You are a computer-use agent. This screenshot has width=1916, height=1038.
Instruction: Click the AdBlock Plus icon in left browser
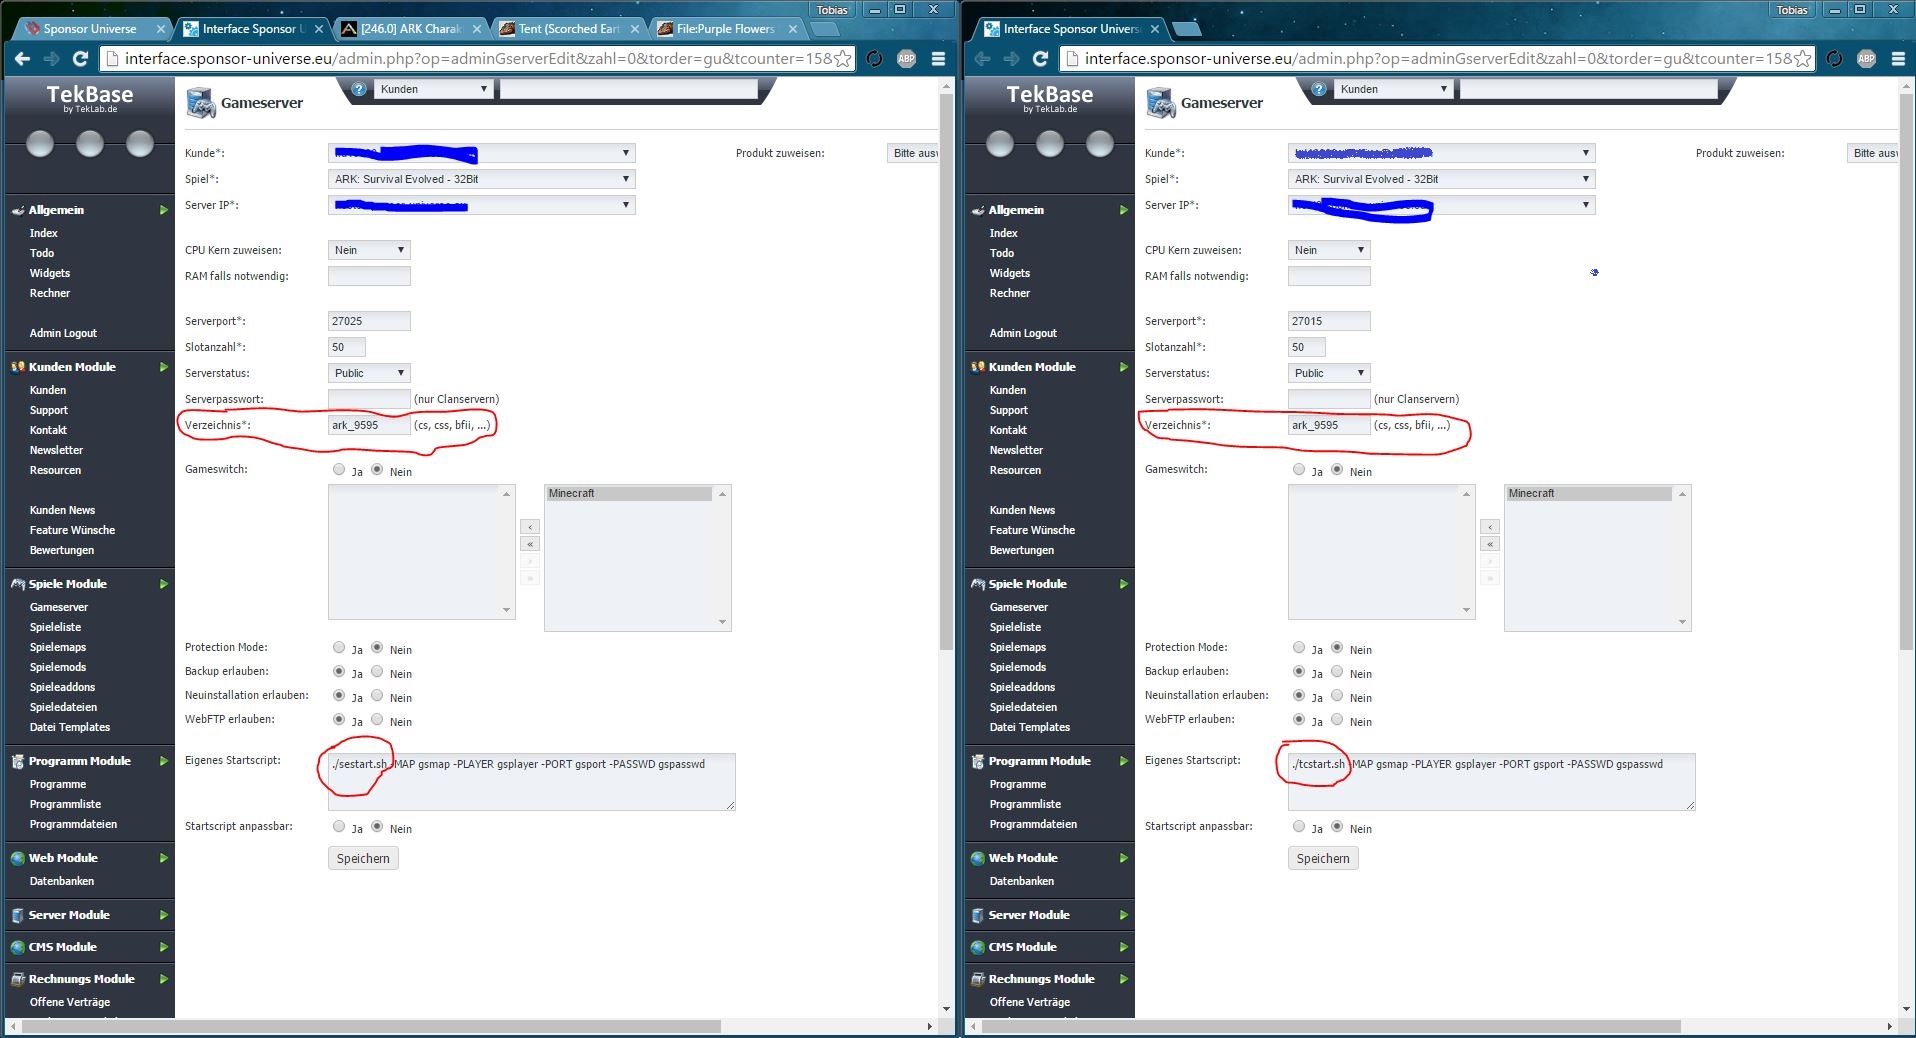coord(906,59)
